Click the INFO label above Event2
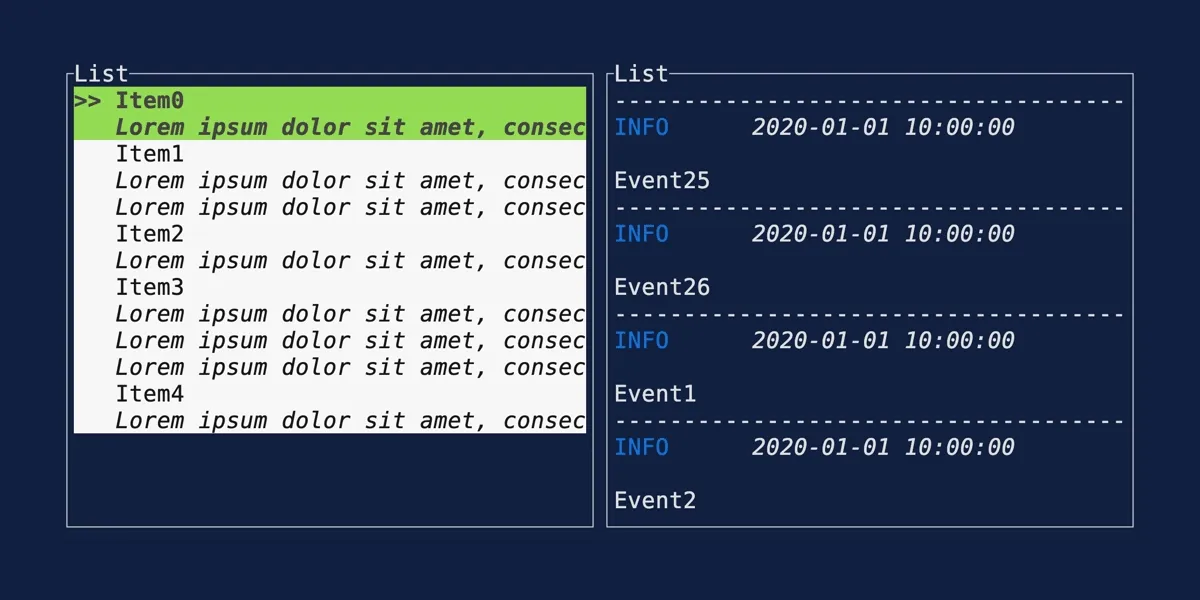 point(641,448)
